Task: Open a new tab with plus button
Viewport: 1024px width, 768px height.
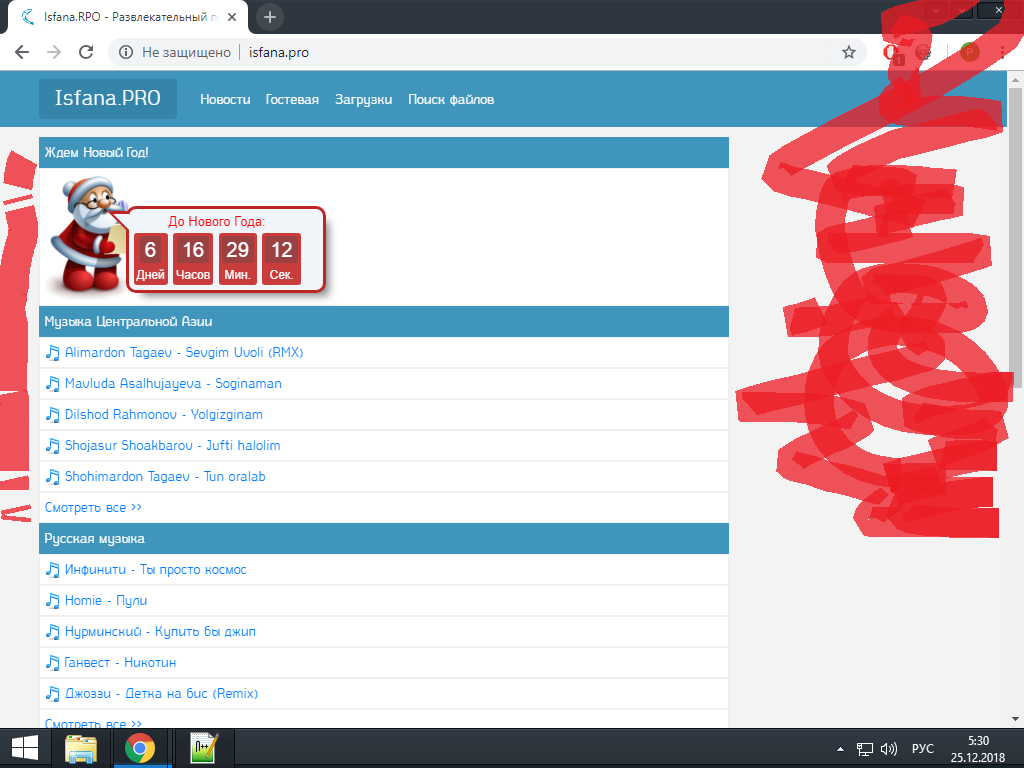Action: point(270,17)
